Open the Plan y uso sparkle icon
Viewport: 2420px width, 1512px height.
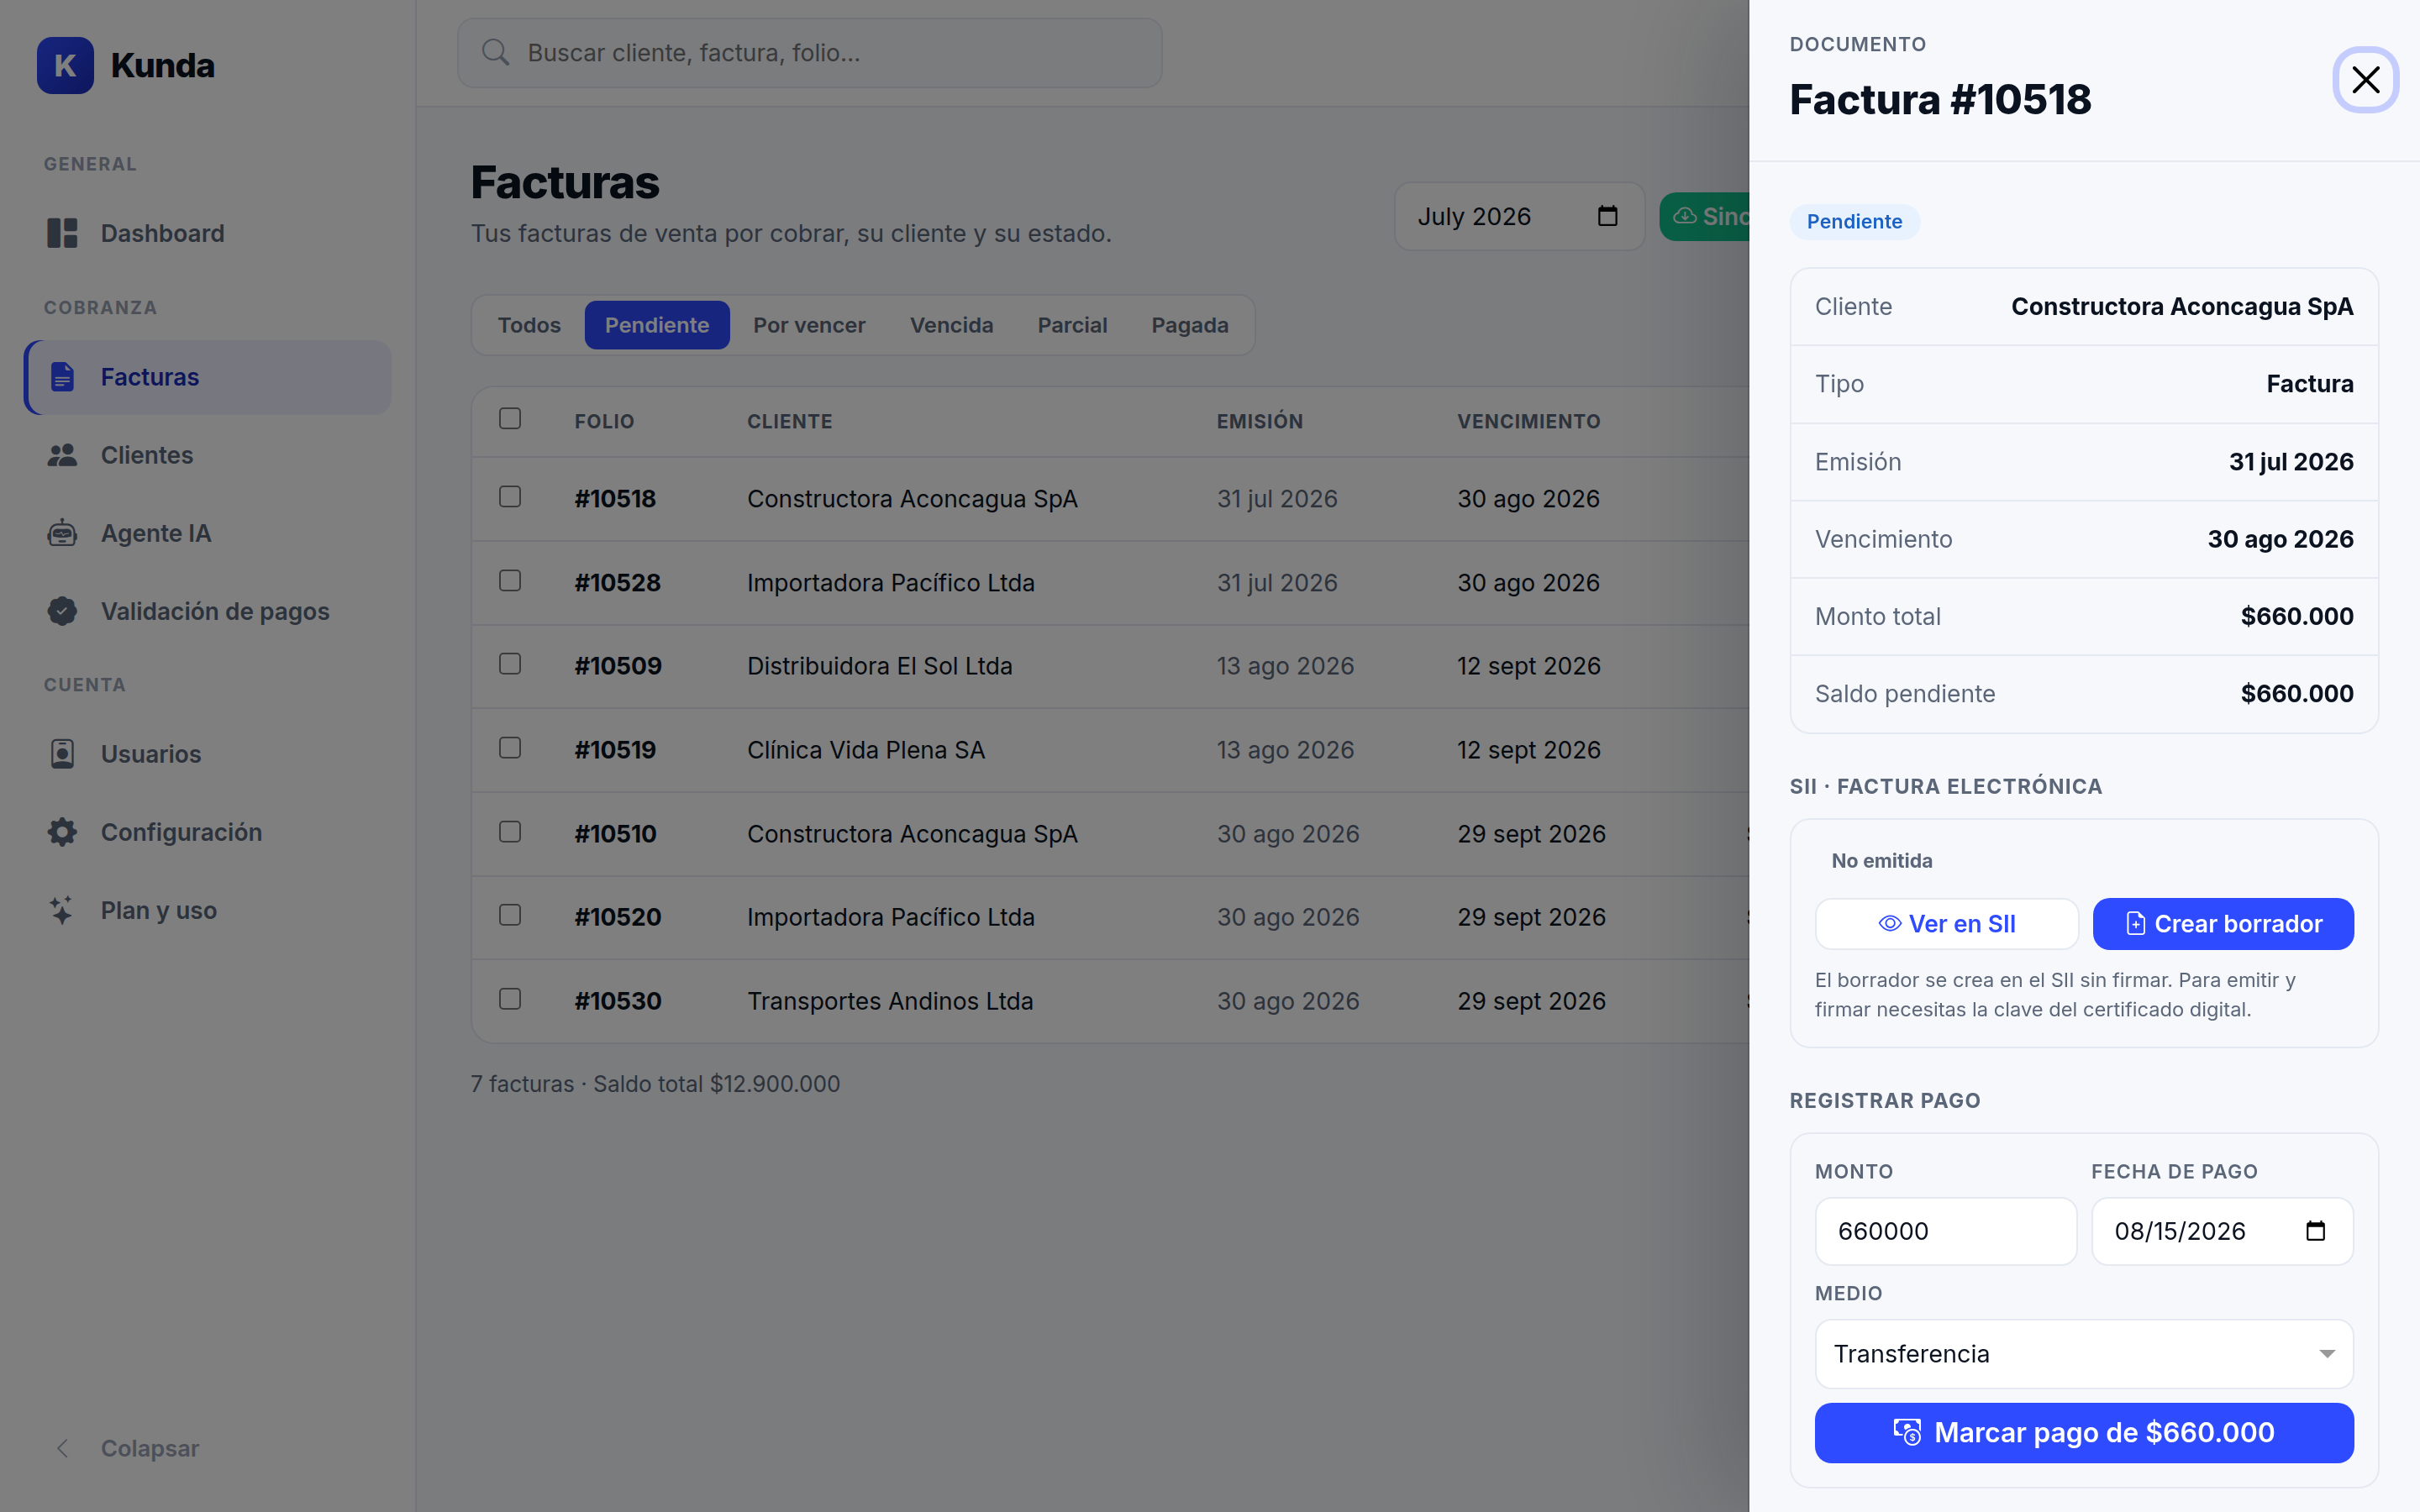[x=62, y=910]
